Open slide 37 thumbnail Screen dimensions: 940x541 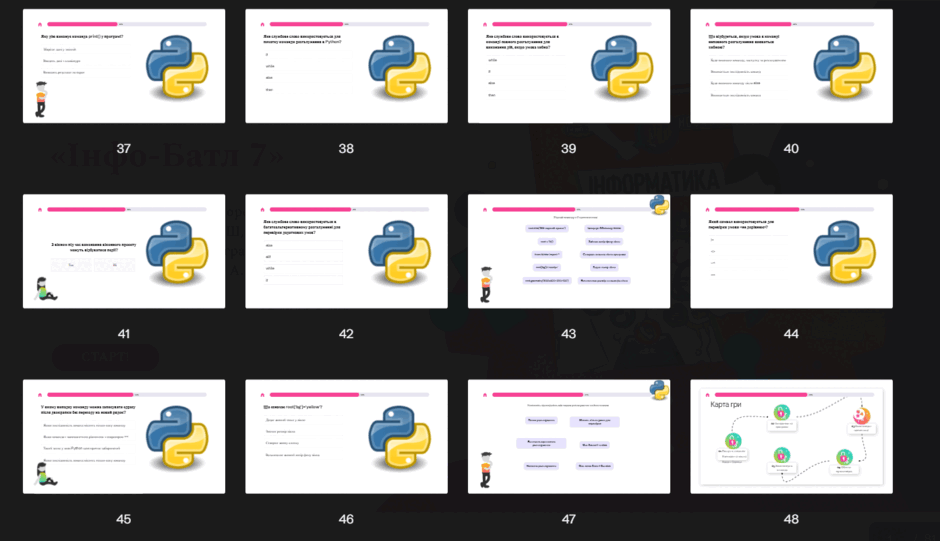pos(124,66)
